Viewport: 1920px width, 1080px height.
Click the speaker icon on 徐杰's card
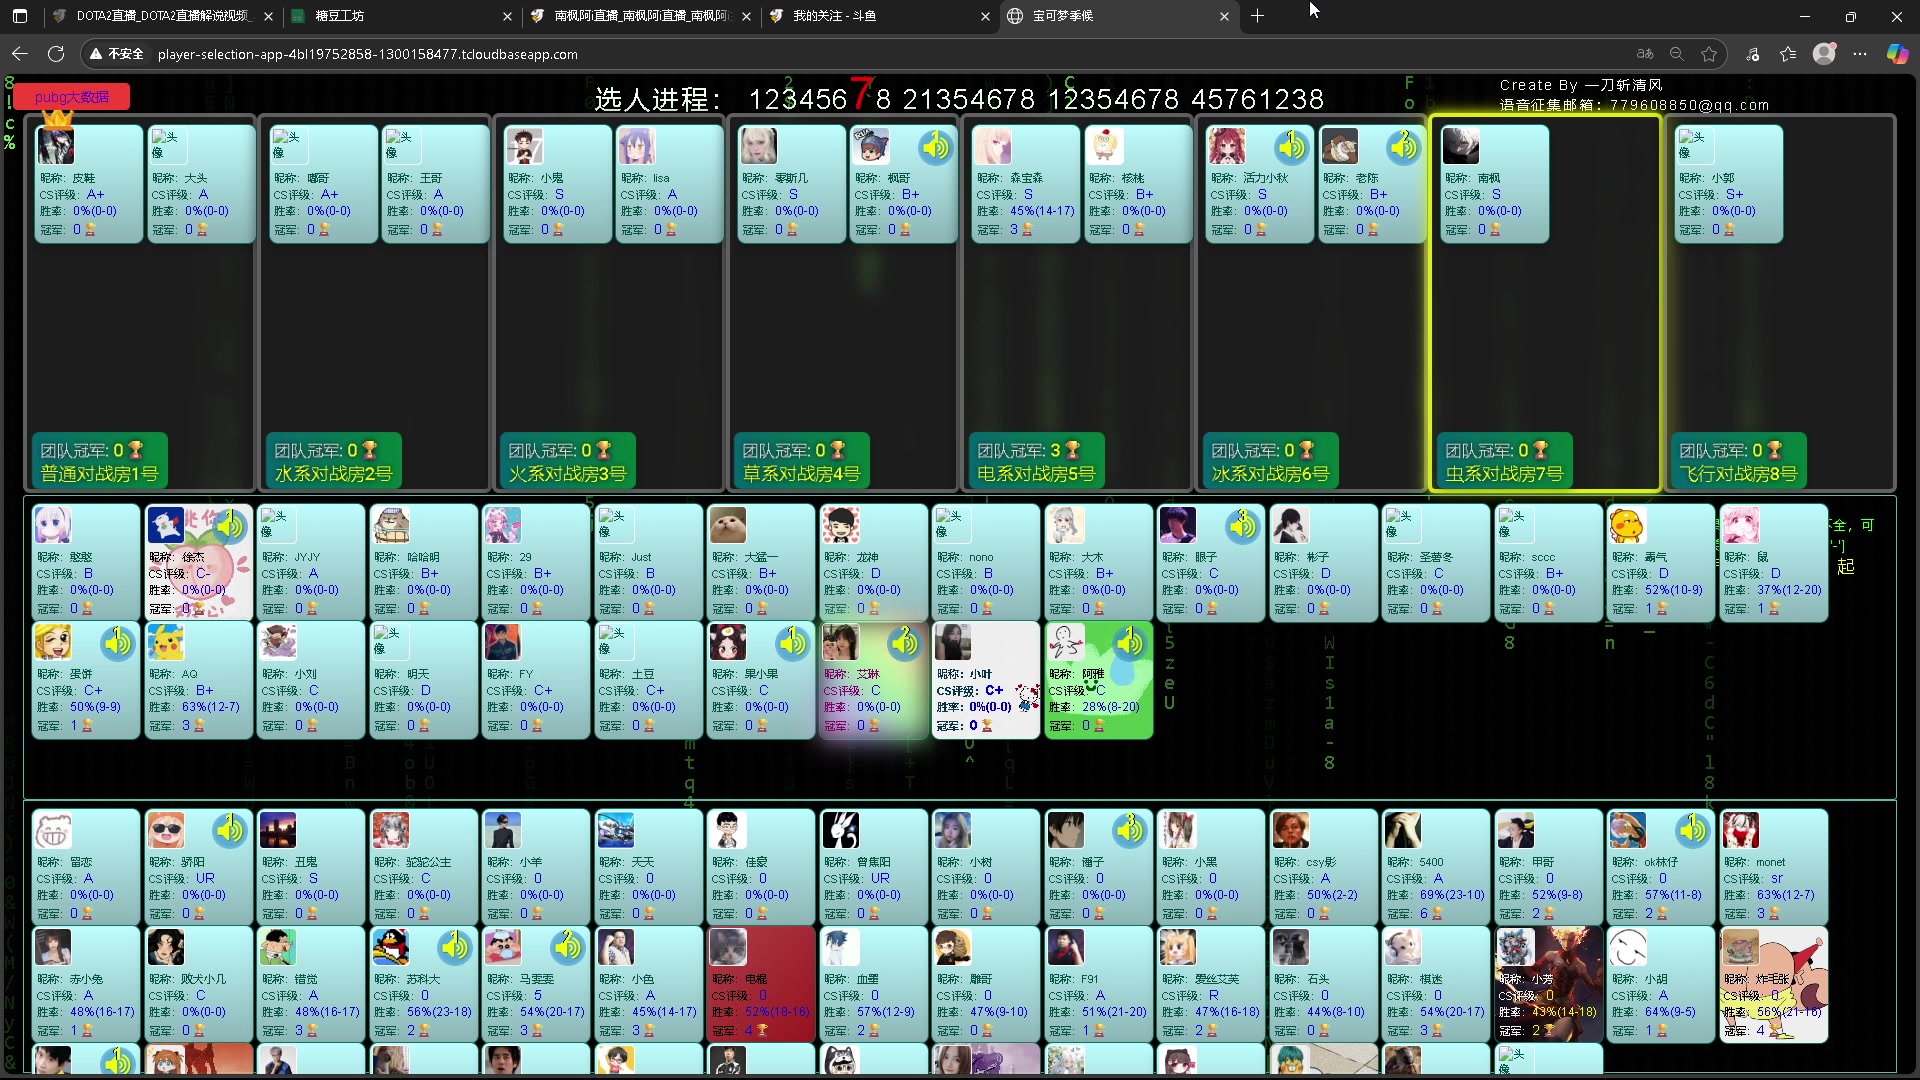point(230,526)
